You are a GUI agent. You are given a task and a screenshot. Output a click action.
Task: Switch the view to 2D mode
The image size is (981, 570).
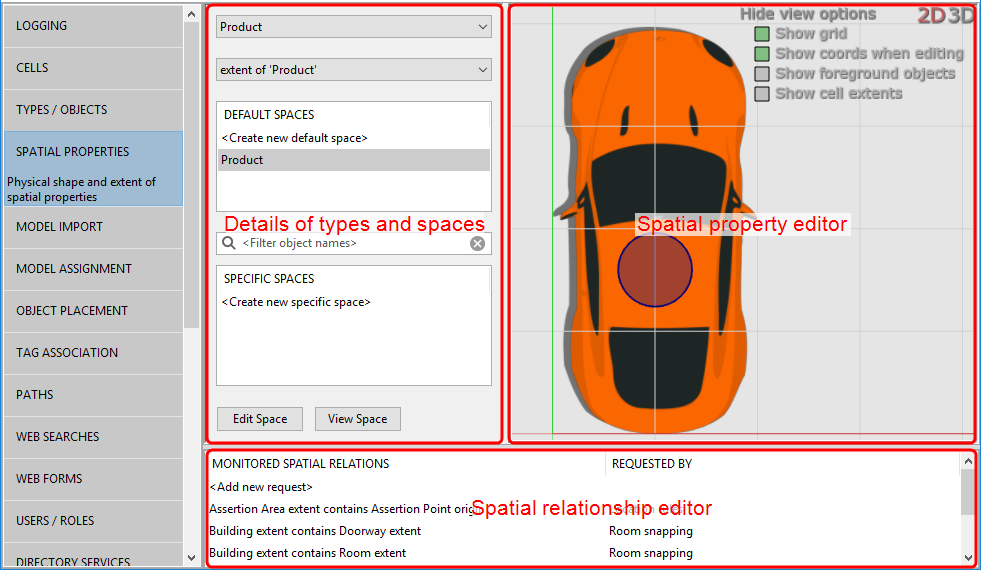pos(932,16)
